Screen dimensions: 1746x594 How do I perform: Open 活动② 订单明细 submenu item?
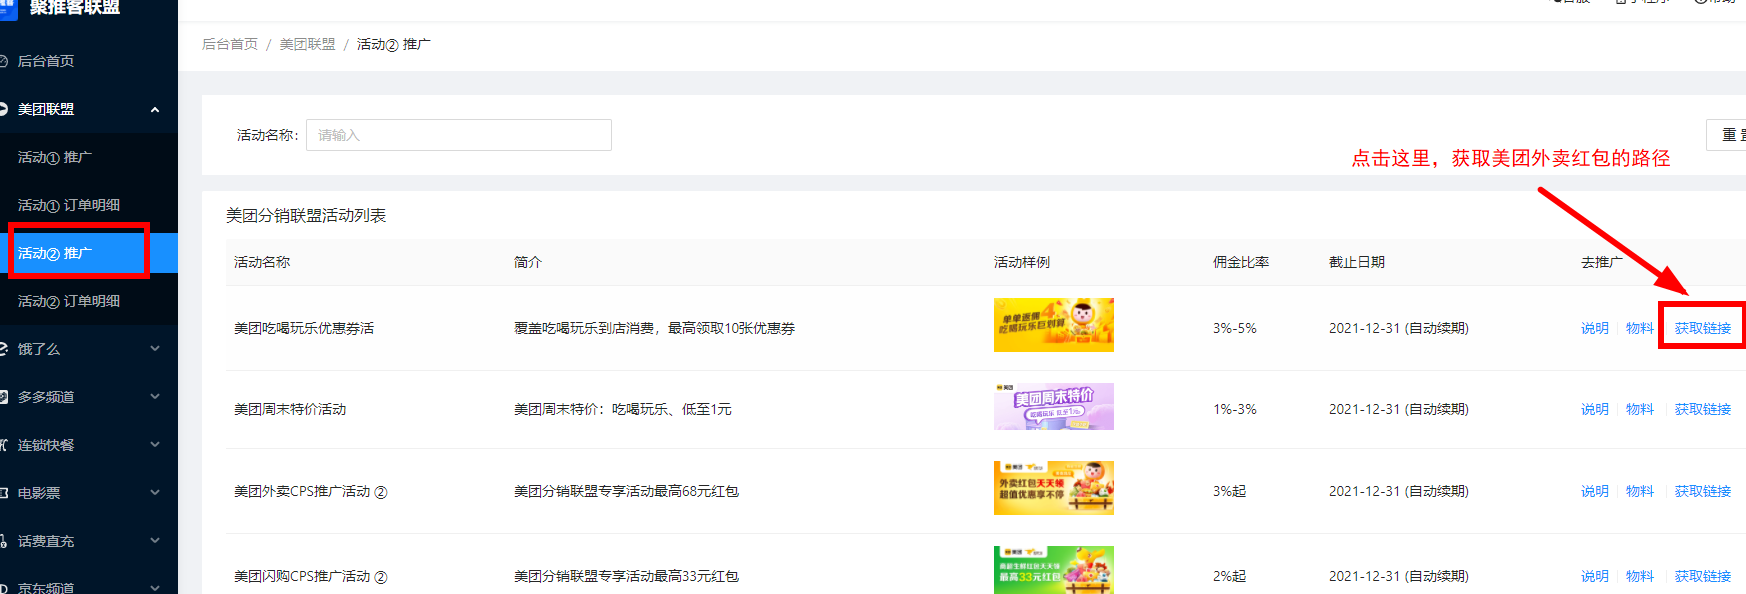pyautogui.click(x=69, y=301)
